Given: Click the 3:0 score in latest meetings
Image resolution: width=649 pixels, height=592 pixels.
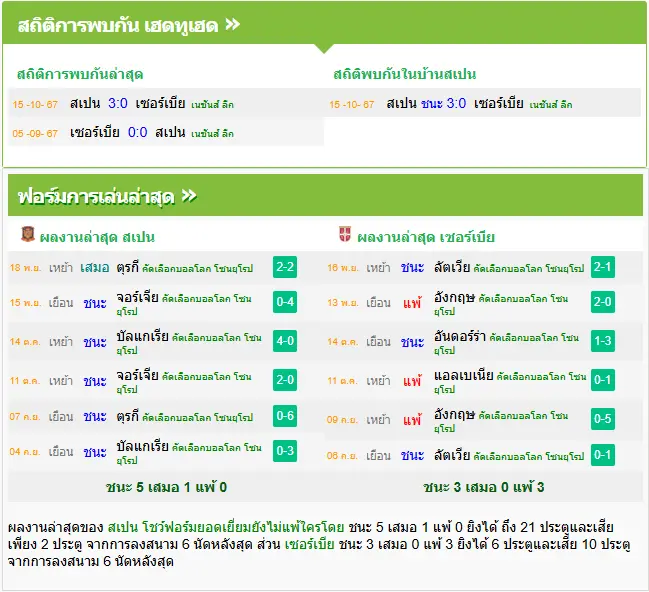Looking at the screenshot, I should [x=118, y=103].
